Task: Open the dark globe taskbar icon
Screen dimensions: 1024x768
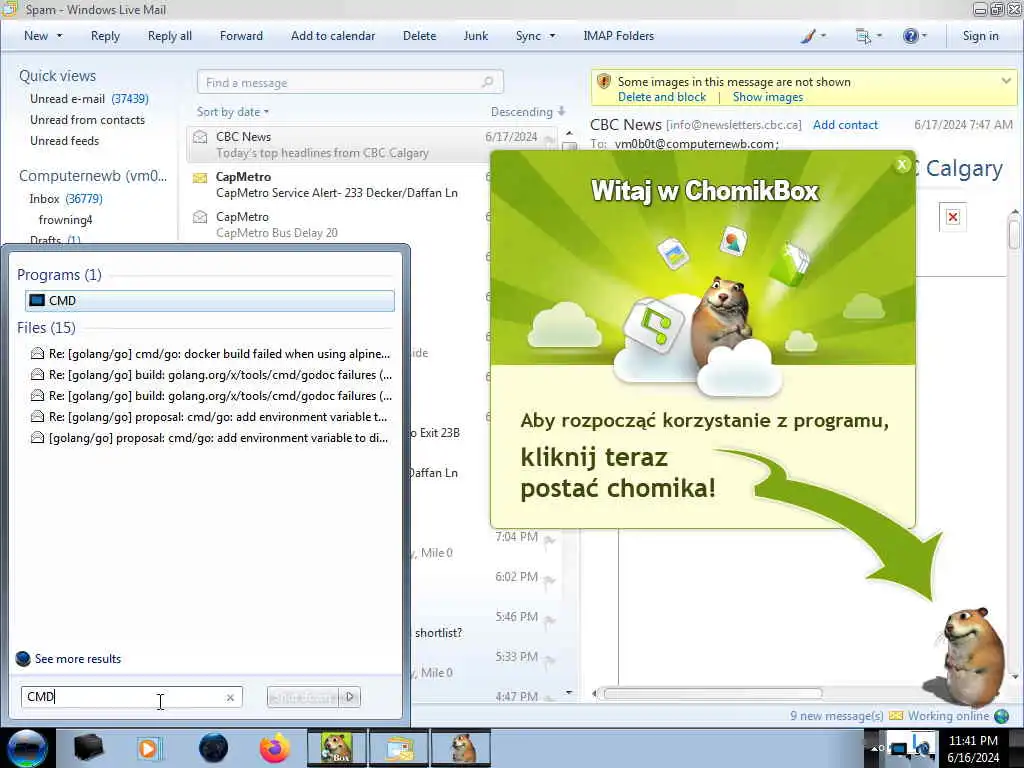Action: click(213, 748)
